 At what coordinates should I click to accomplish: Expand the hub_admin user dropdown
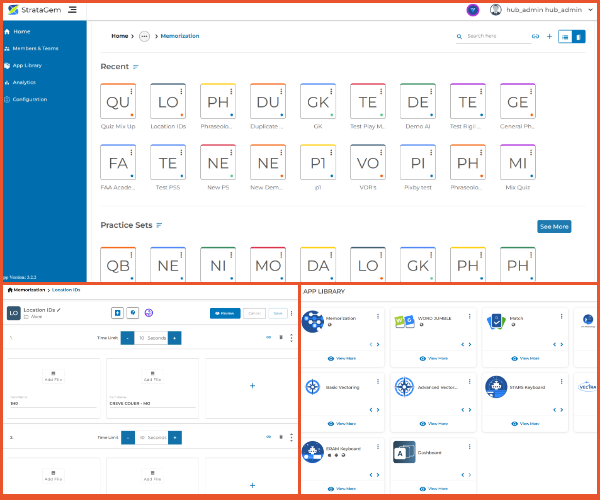click(590, 10)
